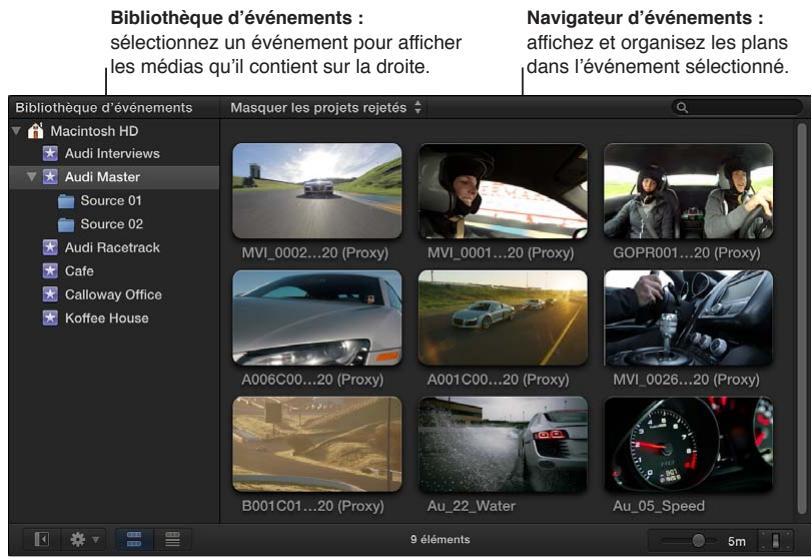Viewport: 812px width, 560px height.
Task: Collapse the Macintosh HD disclosure triangle
Action: click(x=17, y=131)
